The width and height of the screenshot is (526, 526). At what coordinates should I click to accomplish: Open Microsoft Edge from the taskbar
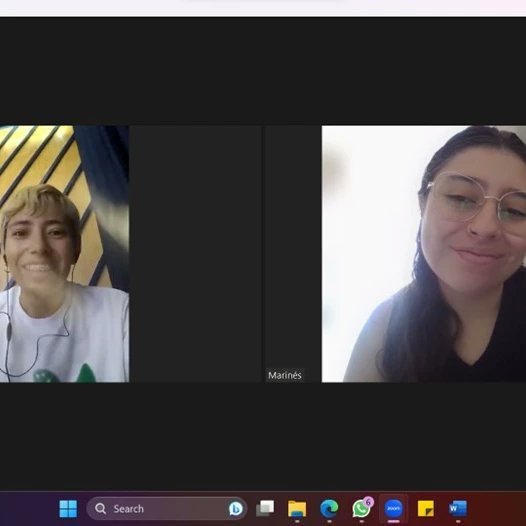(329, 509)
